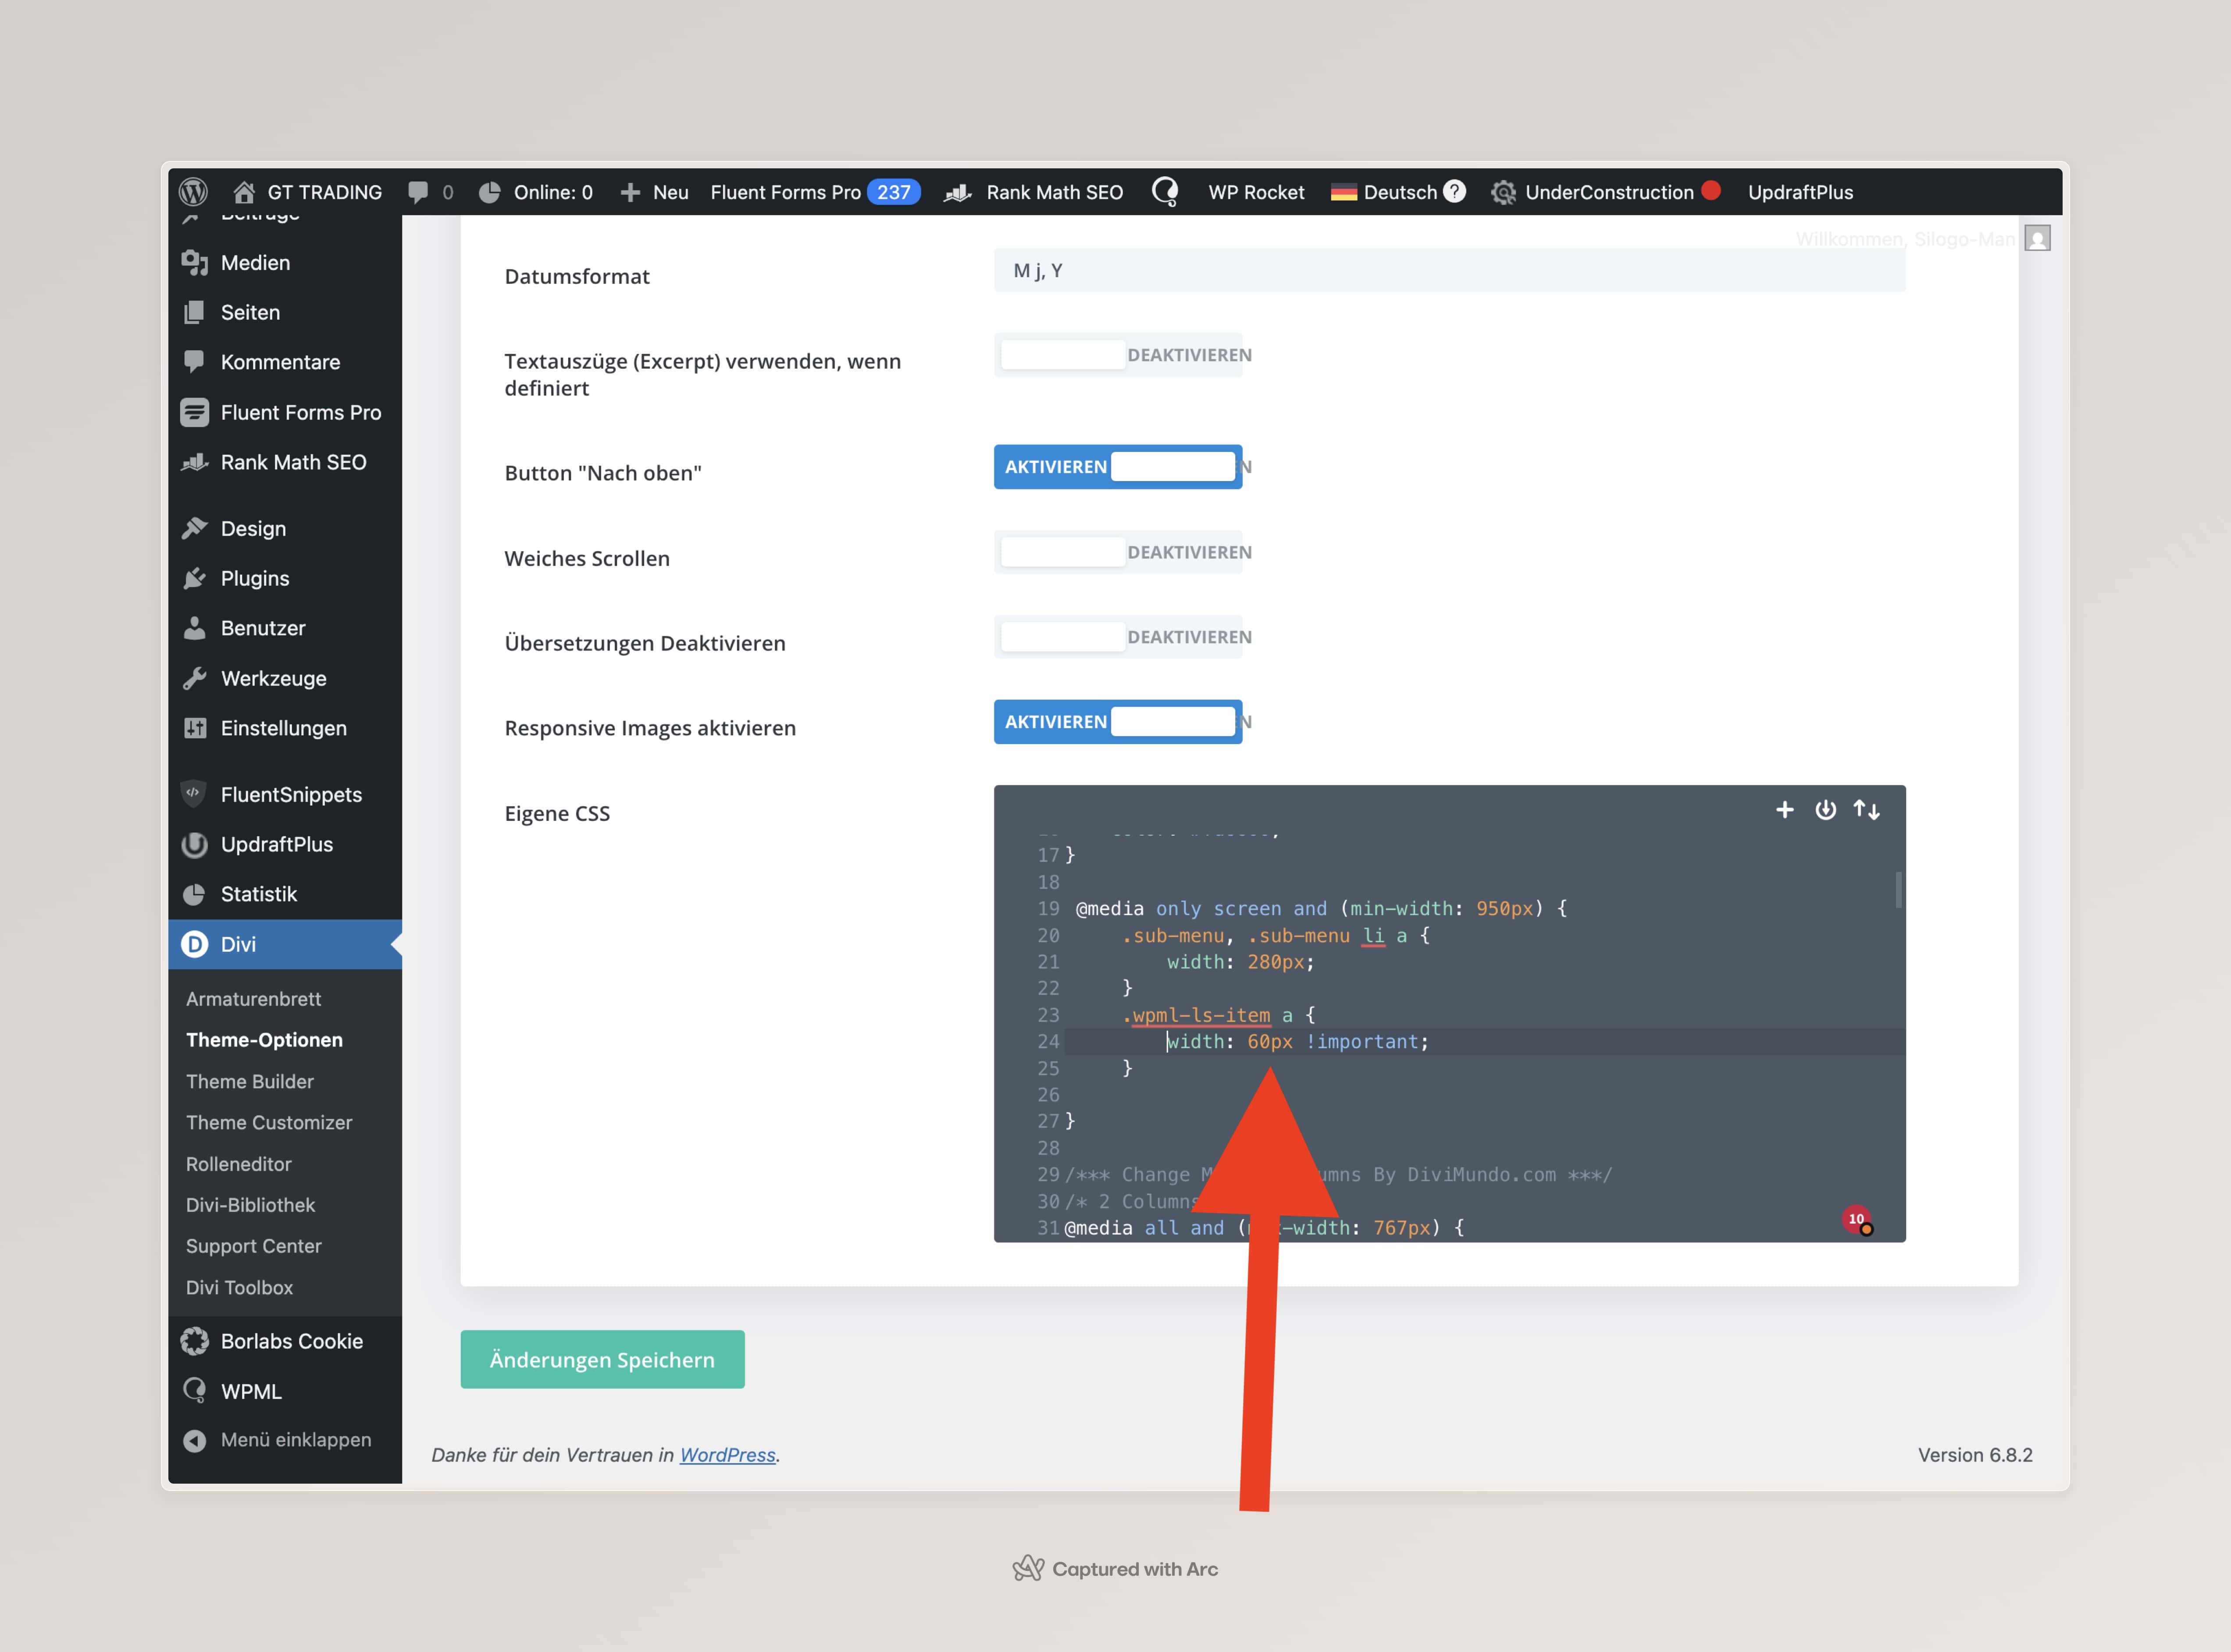Open the WPML sidebar menu

tap(285, 1391)
